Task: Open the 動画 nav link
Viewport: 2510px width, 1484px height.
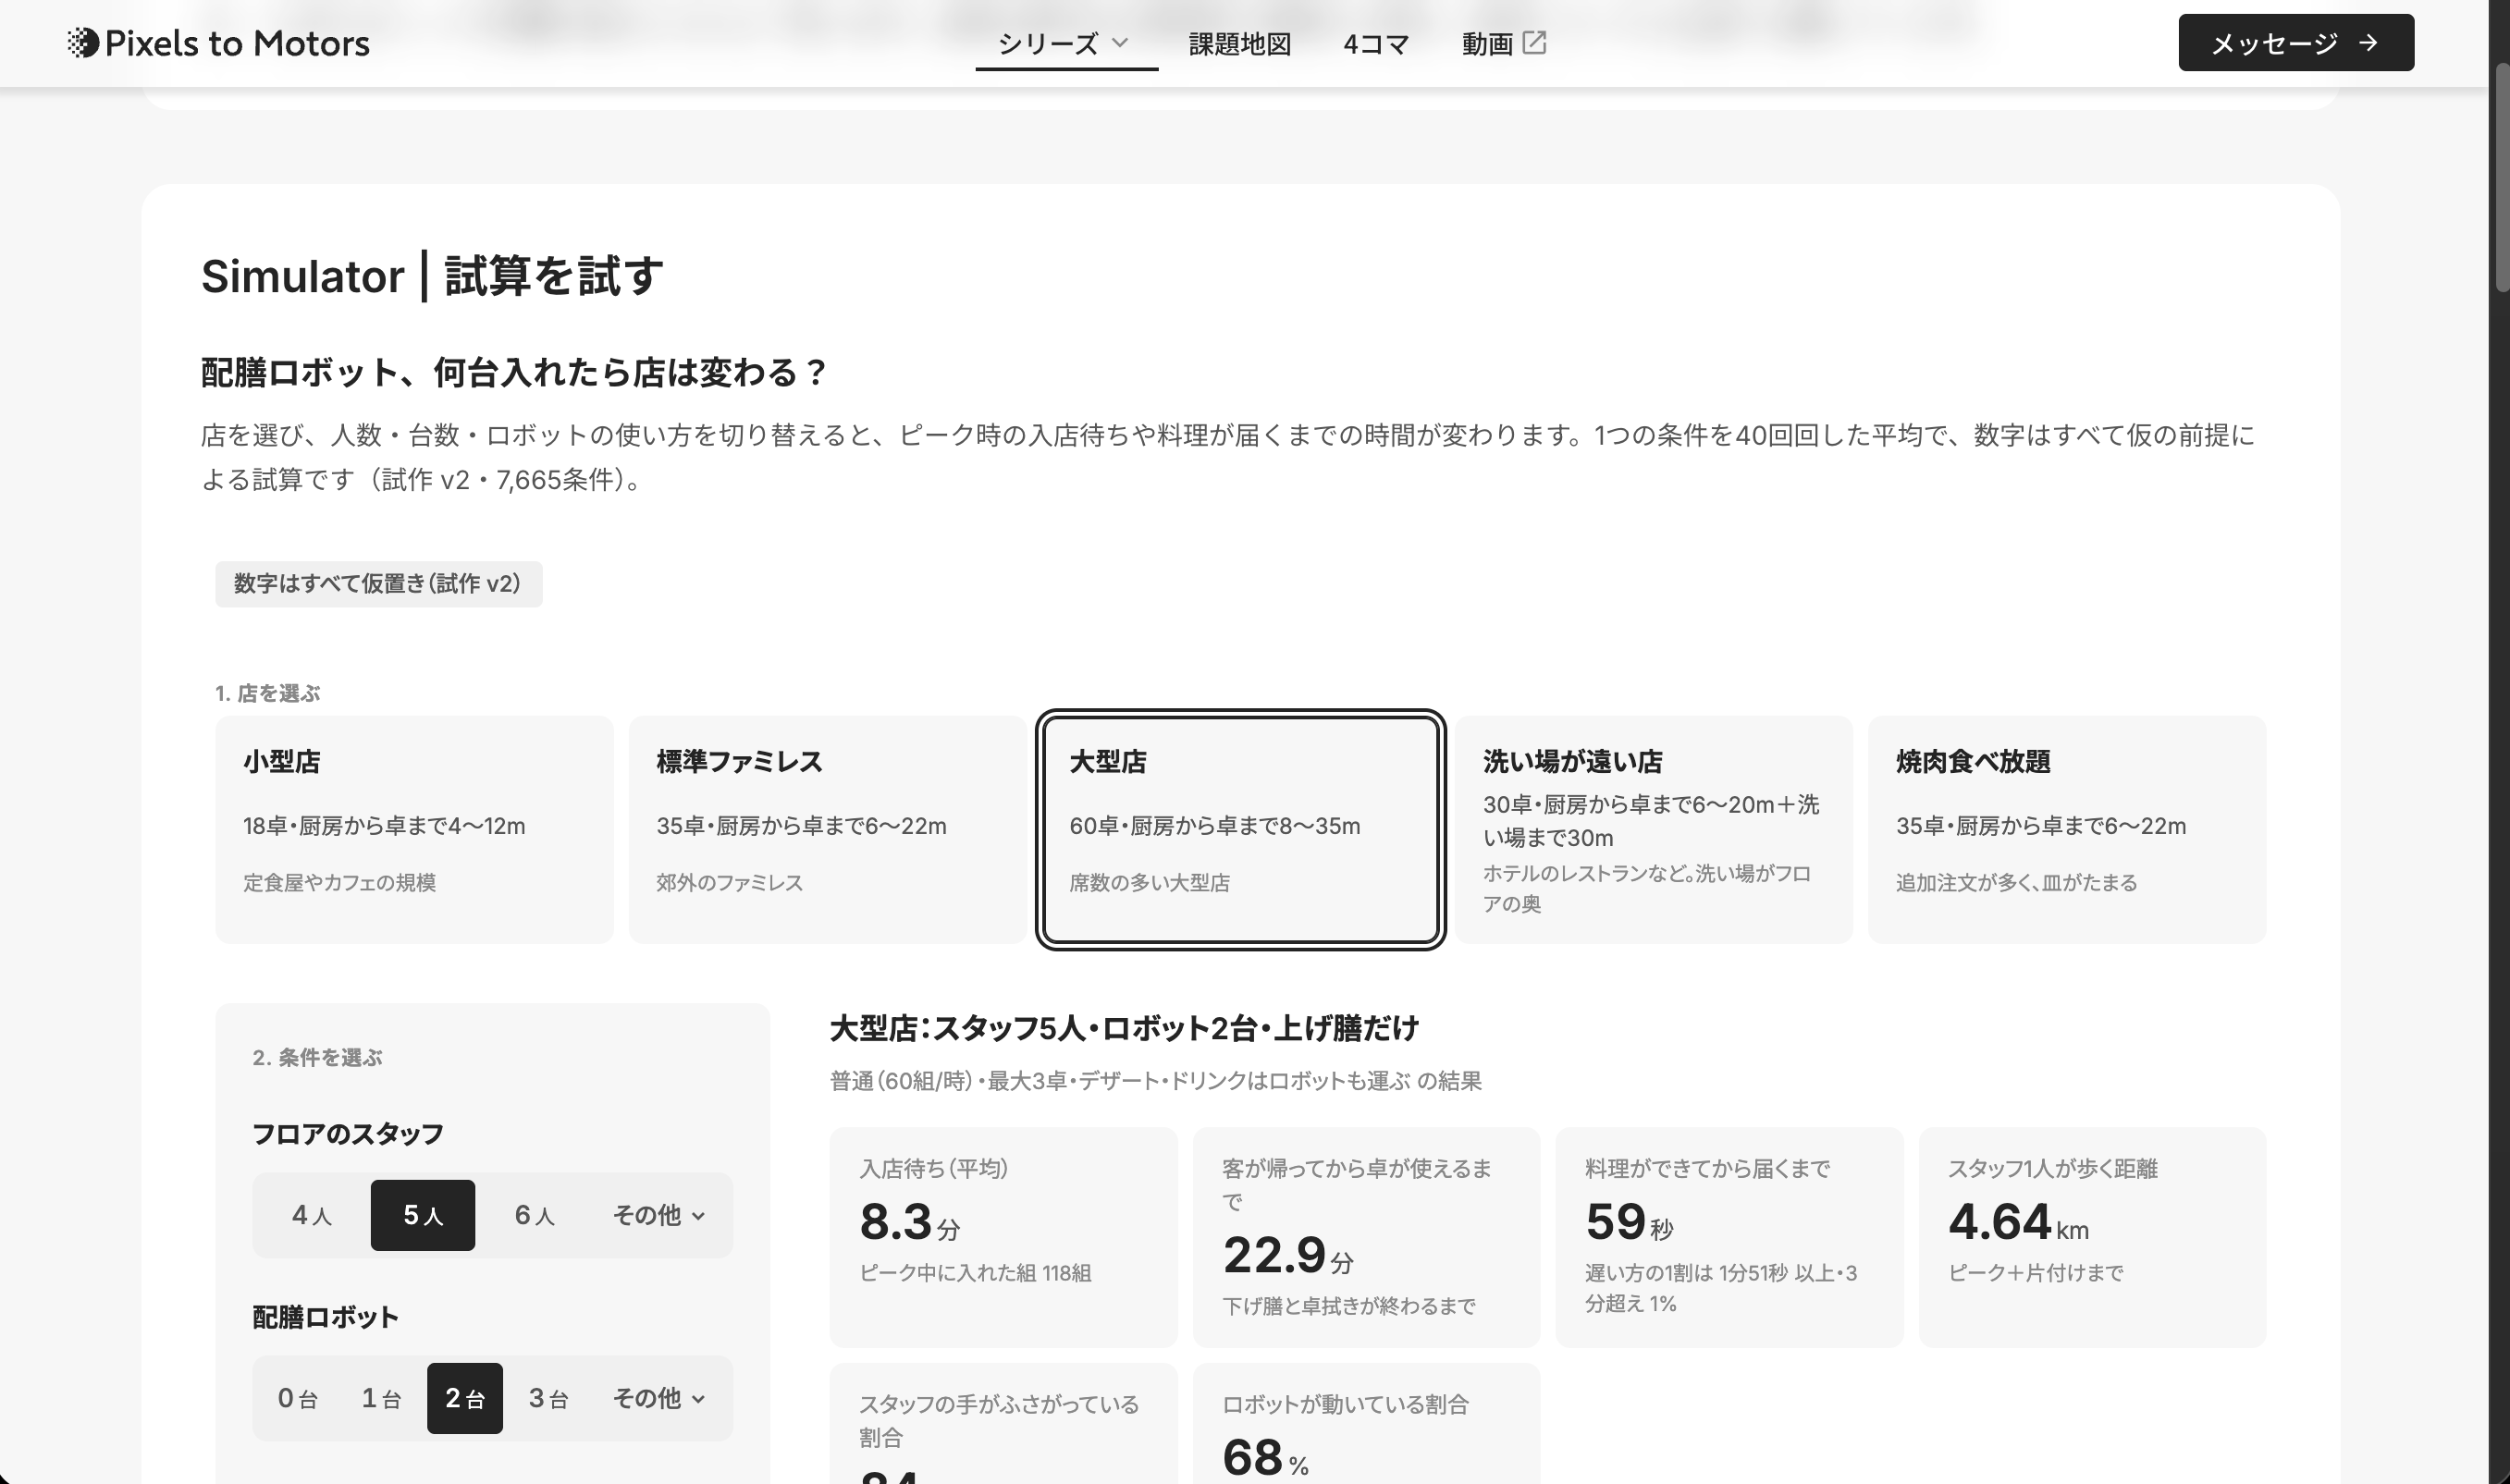Action: point(1503,43)
